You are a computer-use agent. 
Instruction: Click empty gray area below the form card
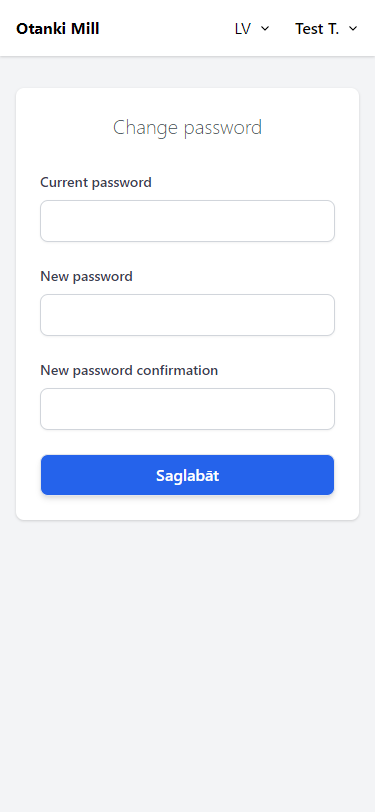(188, 663)
